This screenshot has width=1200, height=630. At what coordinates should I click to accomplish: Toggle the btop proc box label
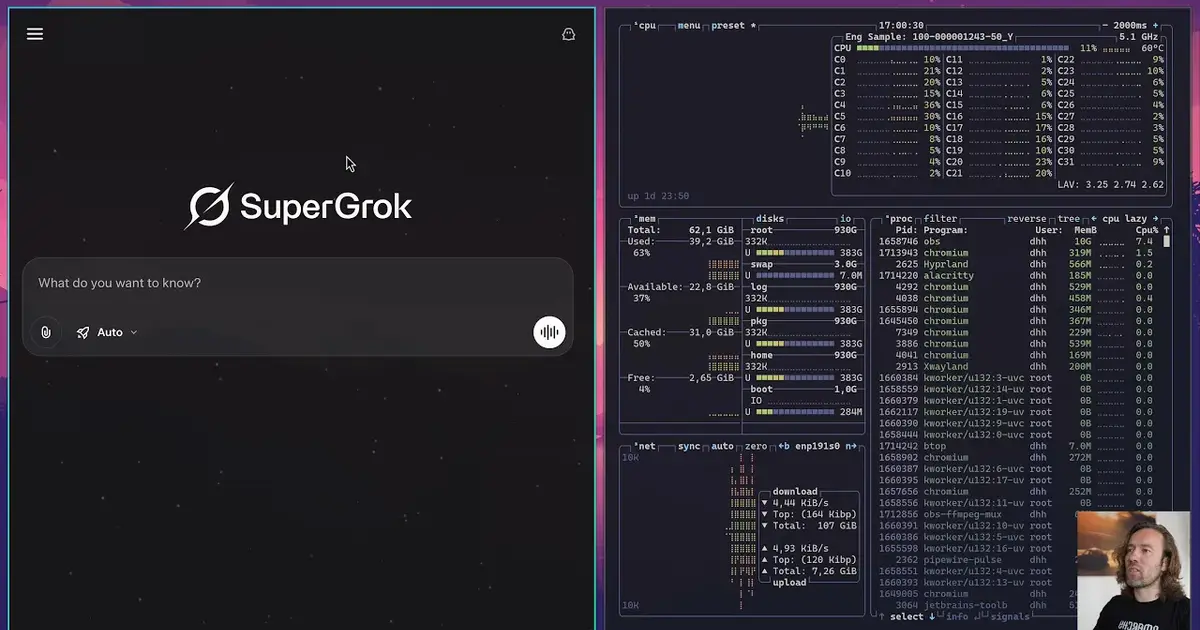tap(898, 218)
